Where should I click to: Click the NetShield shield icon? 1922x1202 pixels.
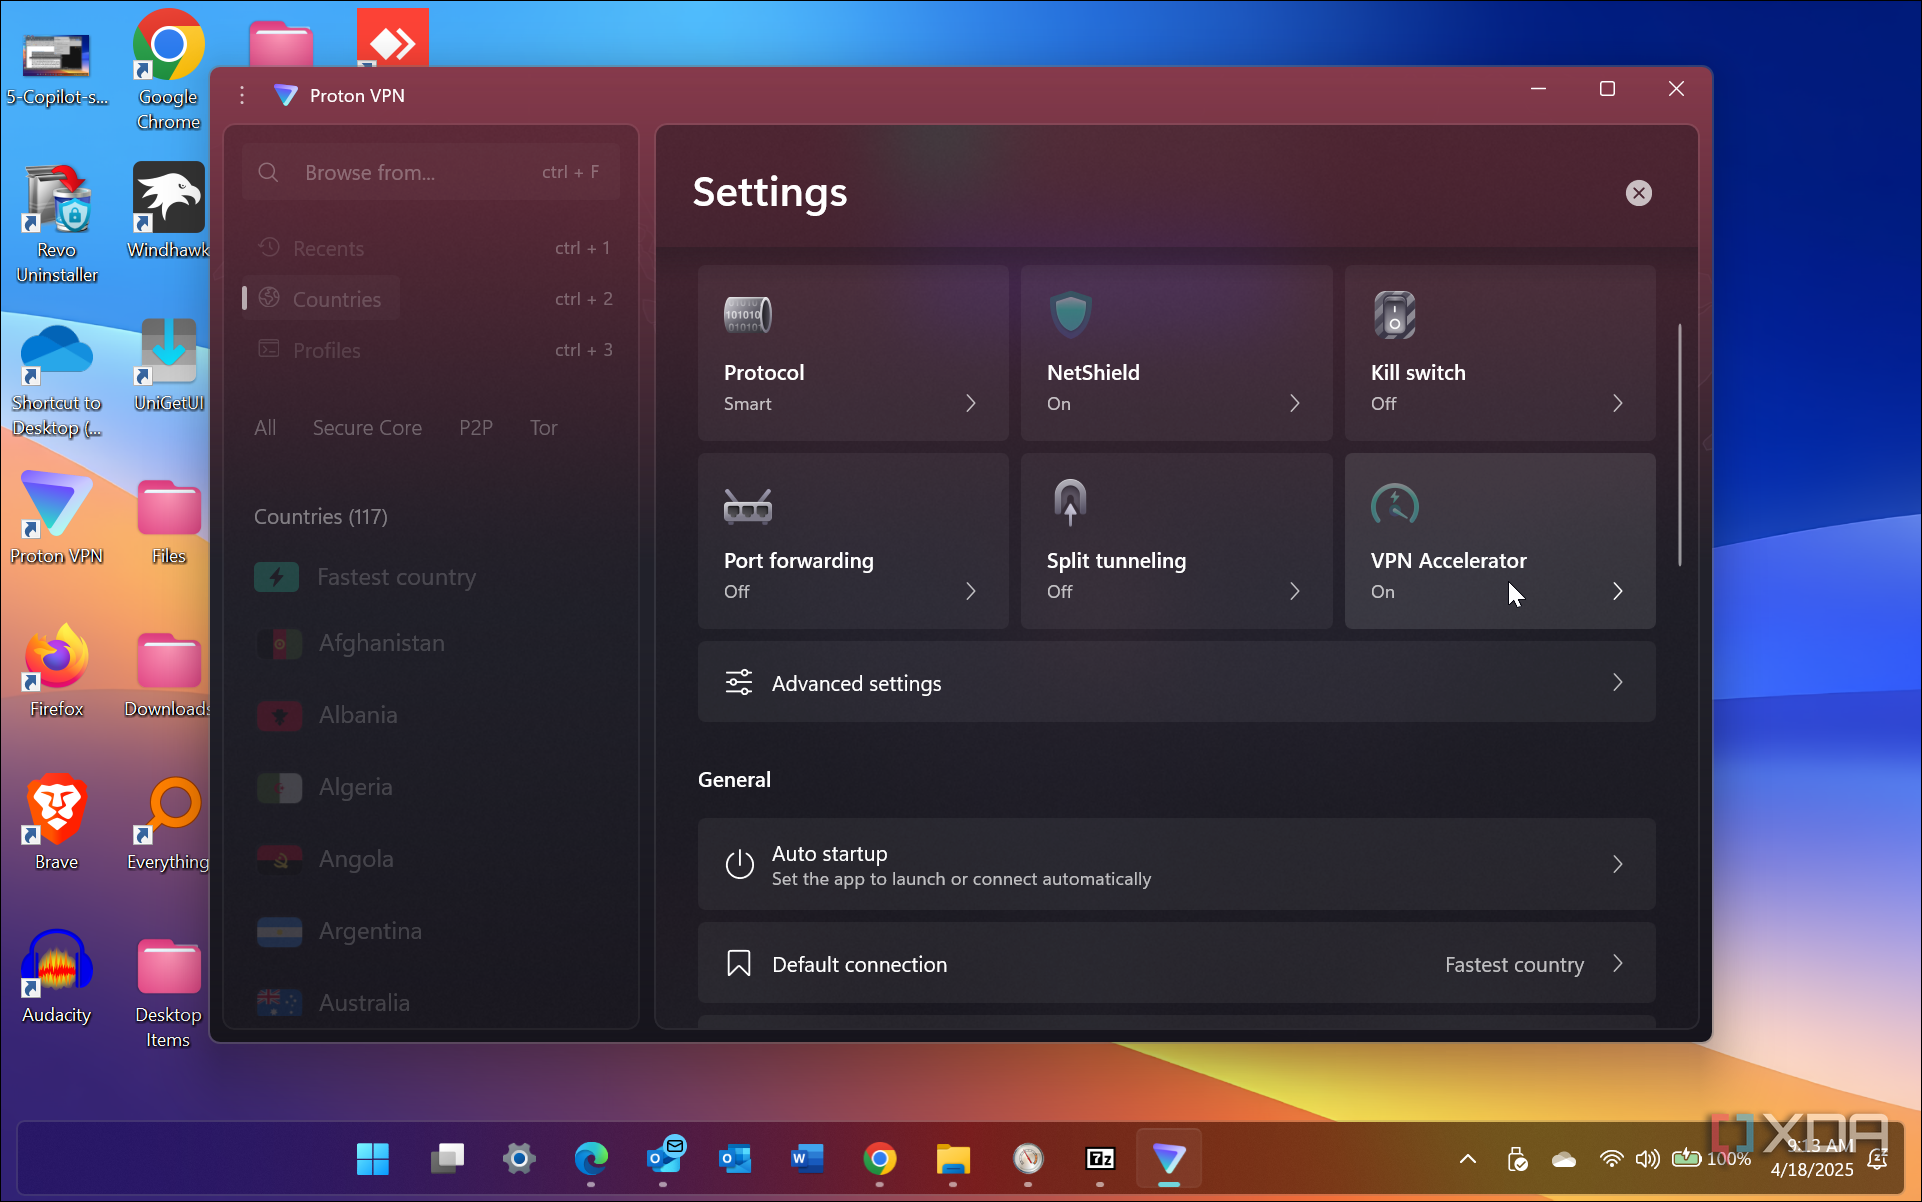pyautogui.click(x=1070, y=314)
